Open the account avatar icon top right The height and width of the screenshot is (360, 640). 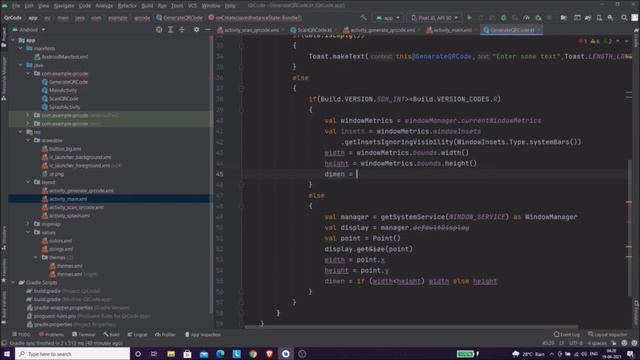point(635,18)
